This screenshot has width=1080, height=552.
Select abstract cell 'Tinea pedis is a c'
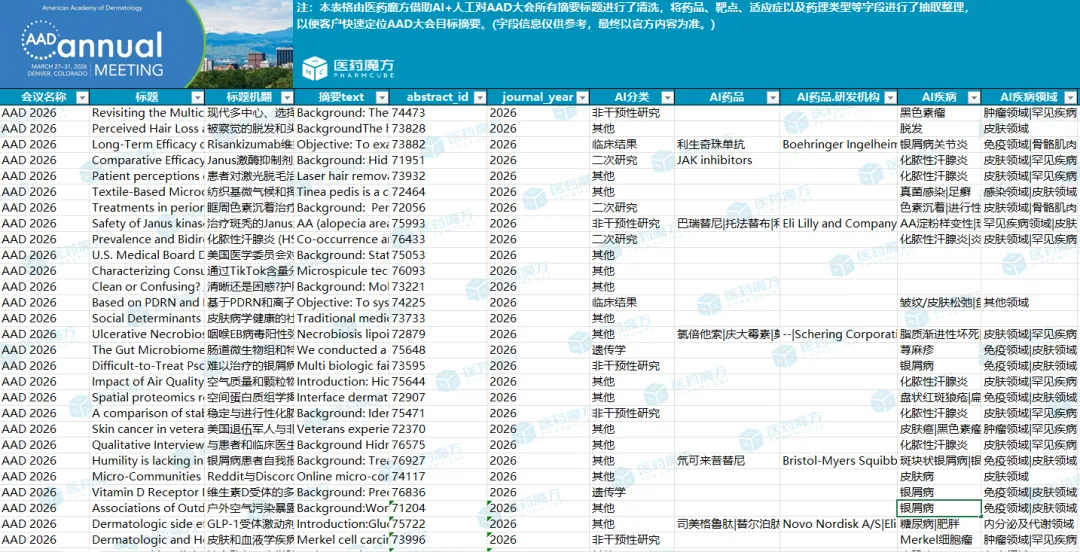click(x=342, y=192)
